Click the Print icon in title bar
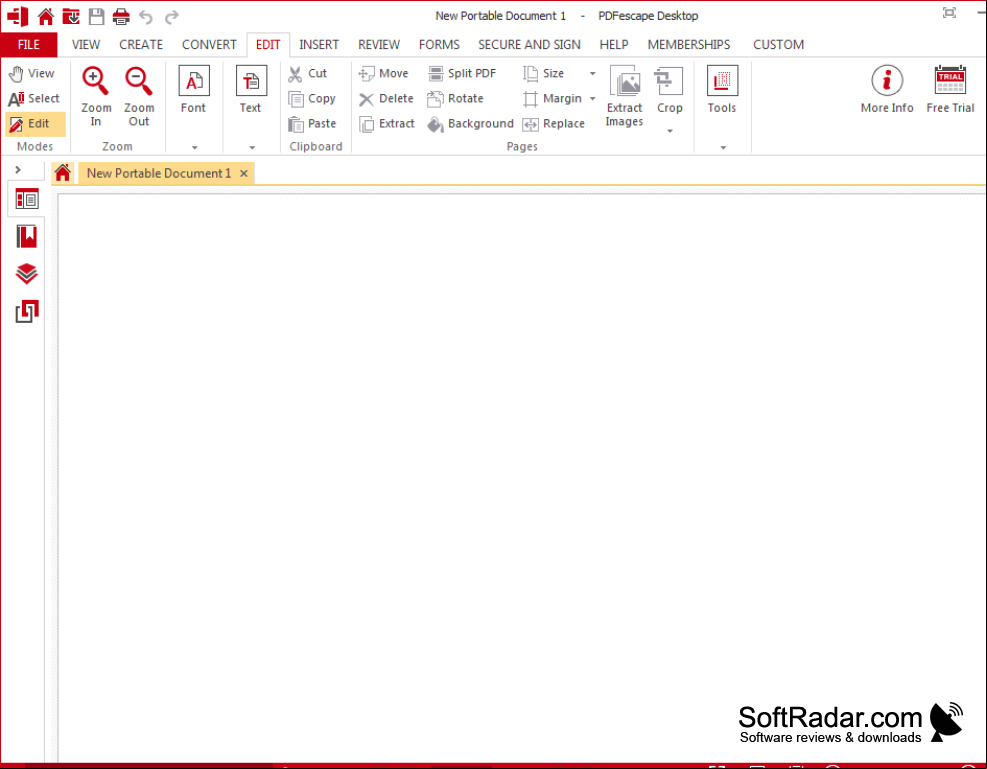 (121, 16)
